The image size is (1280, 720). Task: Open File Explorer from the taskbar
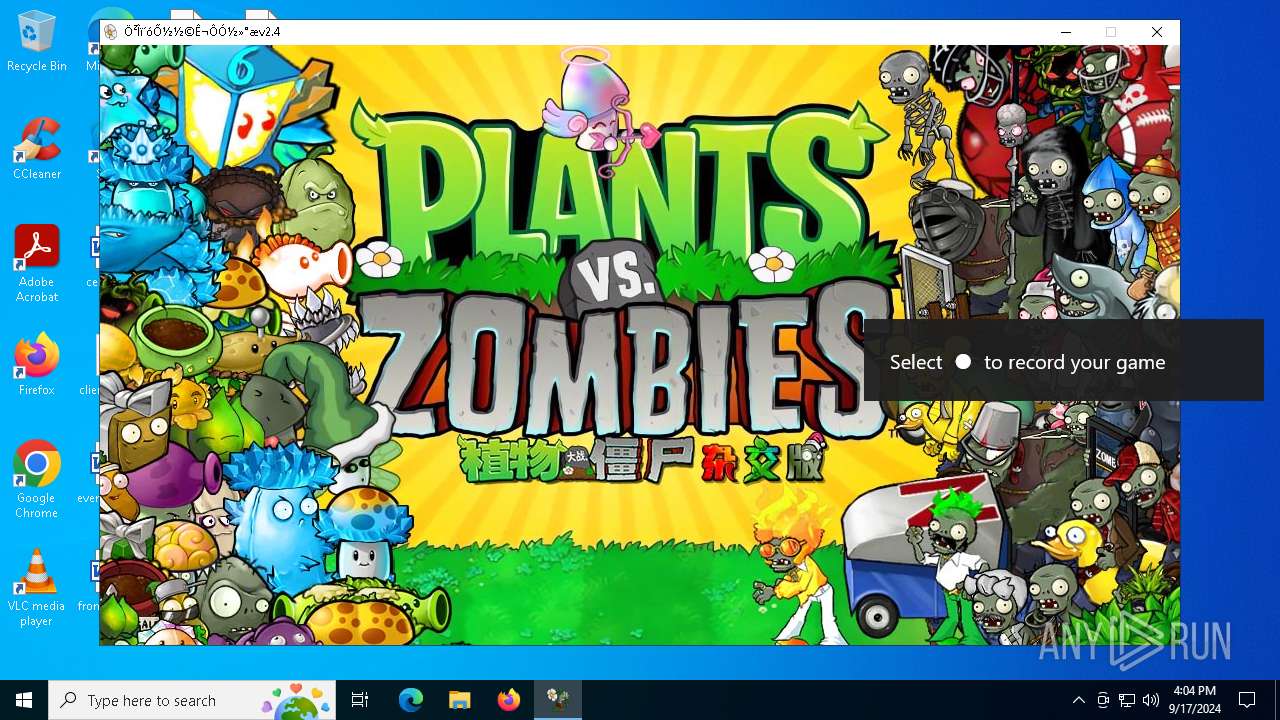click(x=459, y=700)
